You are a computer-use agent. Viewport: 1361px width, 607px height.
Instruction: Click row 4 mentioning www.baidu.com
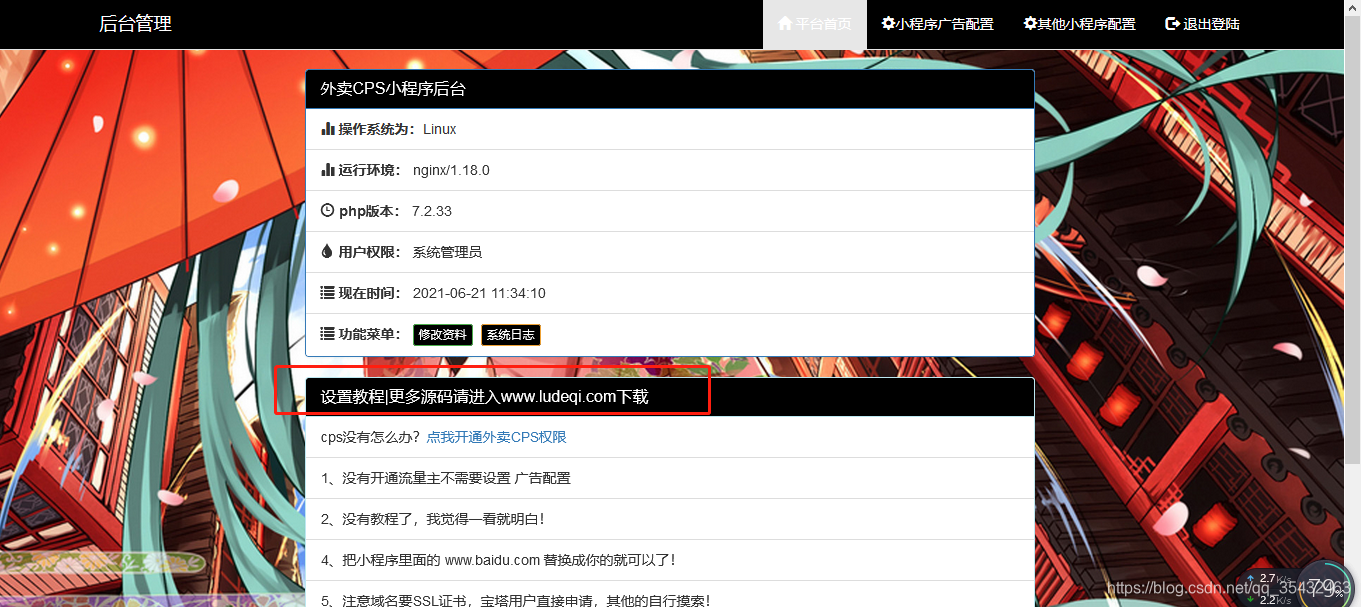[670, 560]
